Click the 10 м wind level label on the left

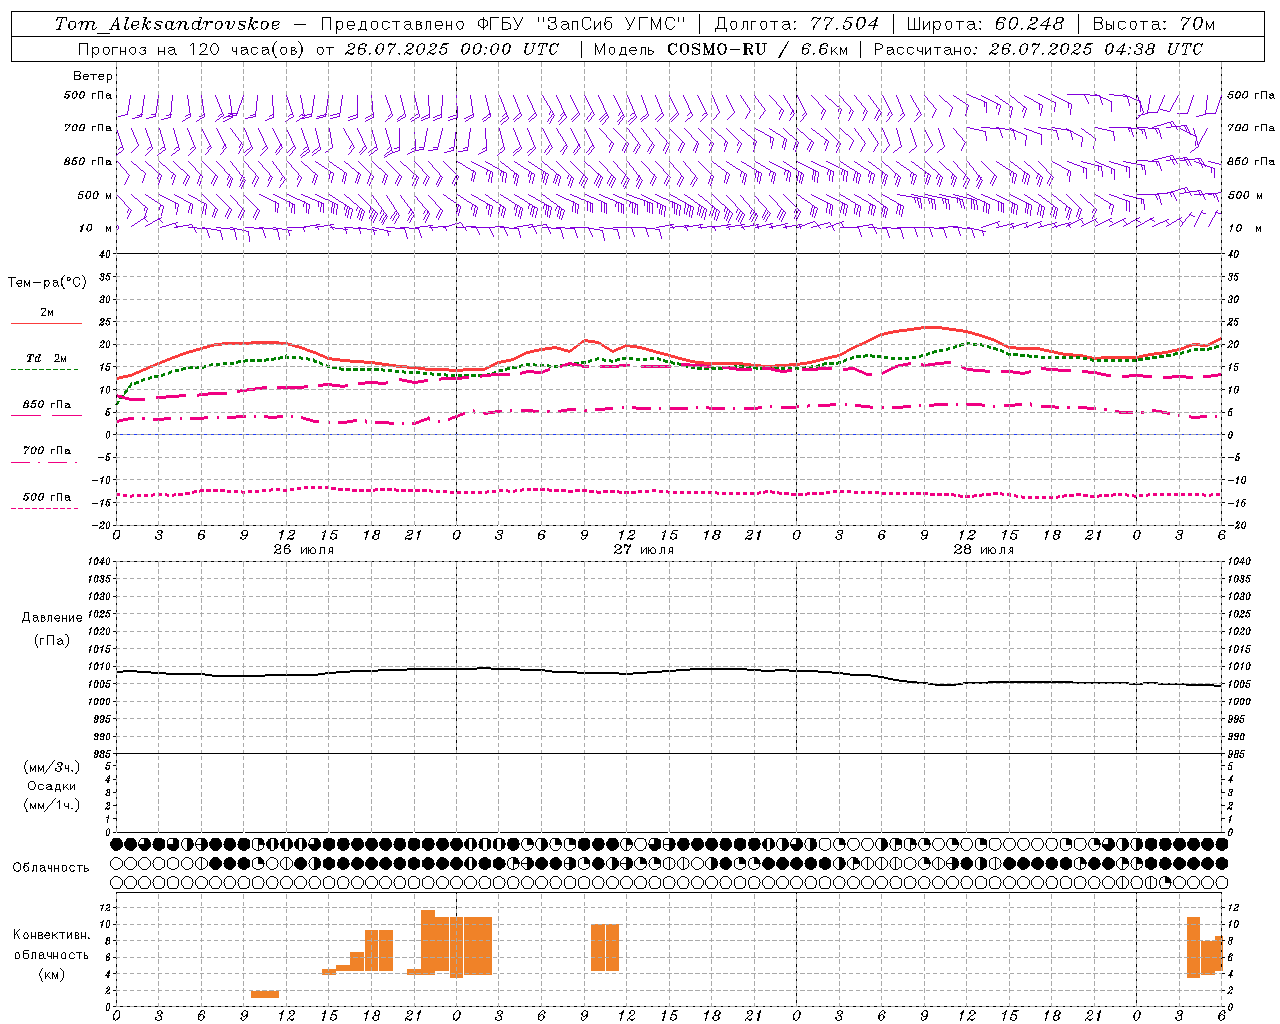point(96,228)
